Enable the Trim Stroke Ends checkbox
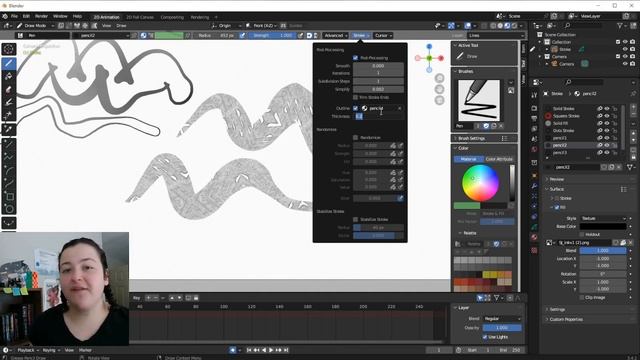Viewport: 640px width, 360px height. [355, 97]
